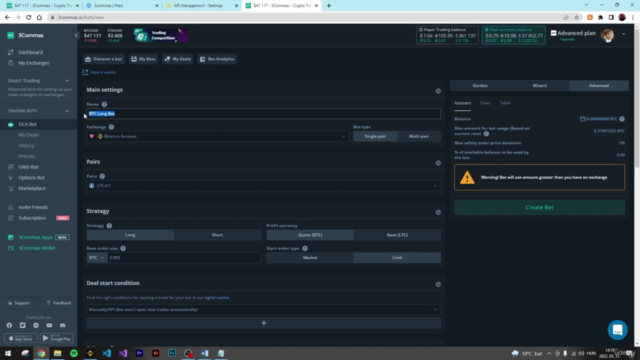Open the deal start condition dropdown
This screenshot has width=640, height=360.
264,310
